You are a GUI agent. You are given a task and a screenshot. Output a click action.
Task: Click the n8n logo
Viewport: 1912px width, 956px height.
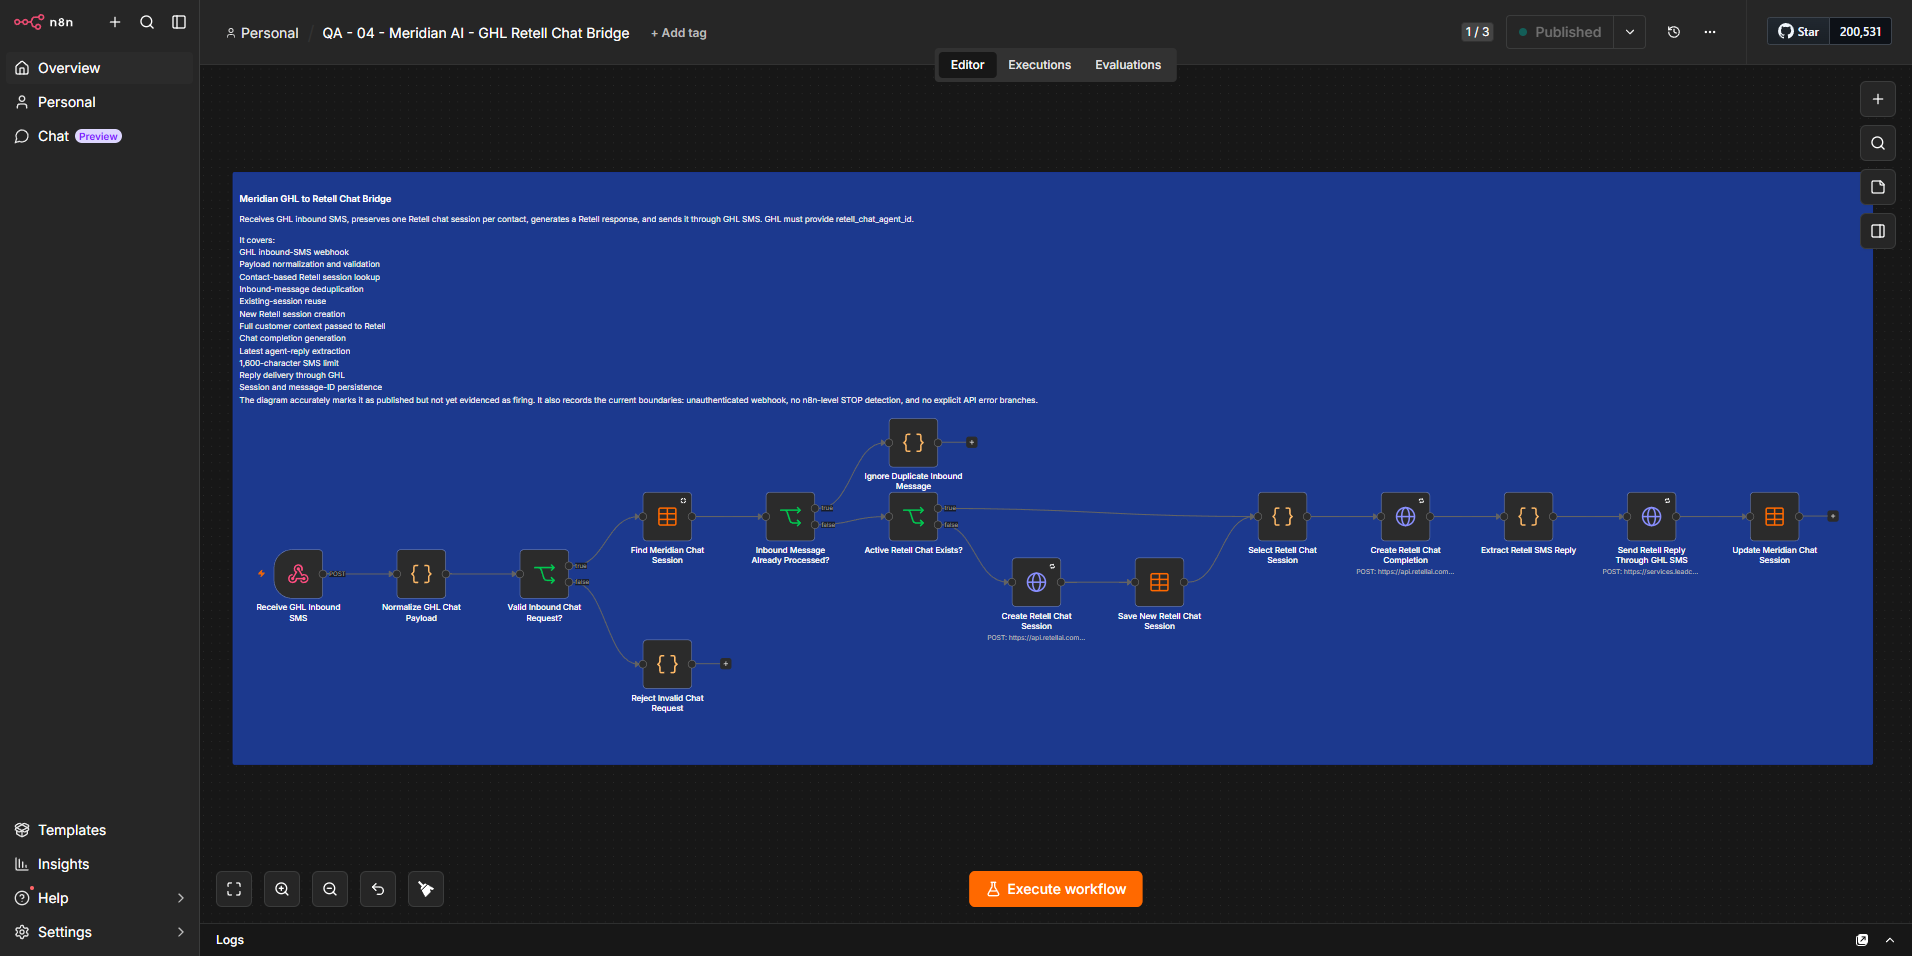(43, 22)
